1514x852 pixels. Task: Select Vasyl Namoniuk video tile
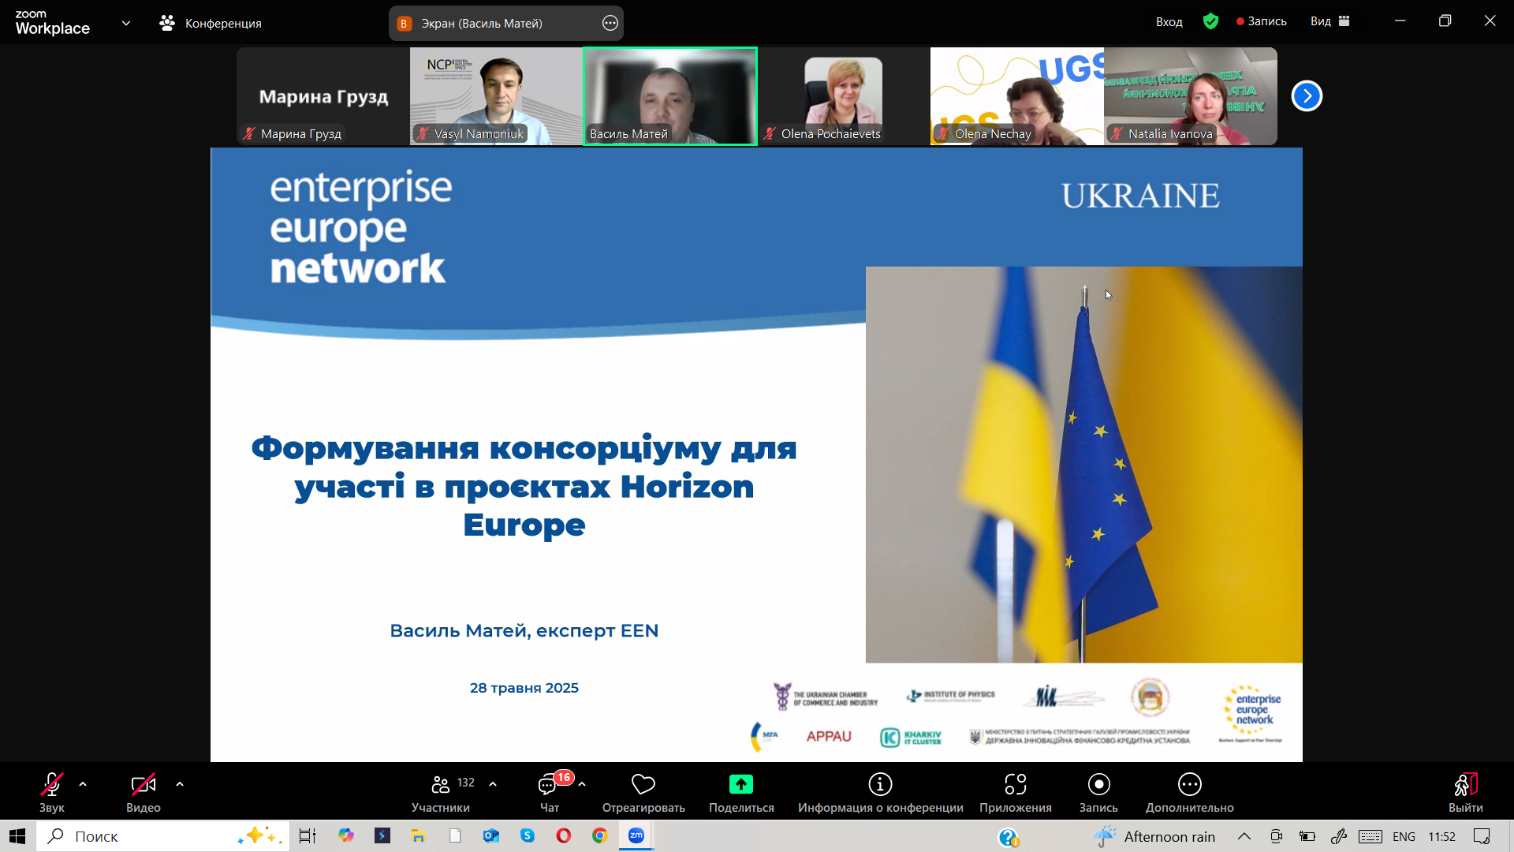(x=496, y=96)
